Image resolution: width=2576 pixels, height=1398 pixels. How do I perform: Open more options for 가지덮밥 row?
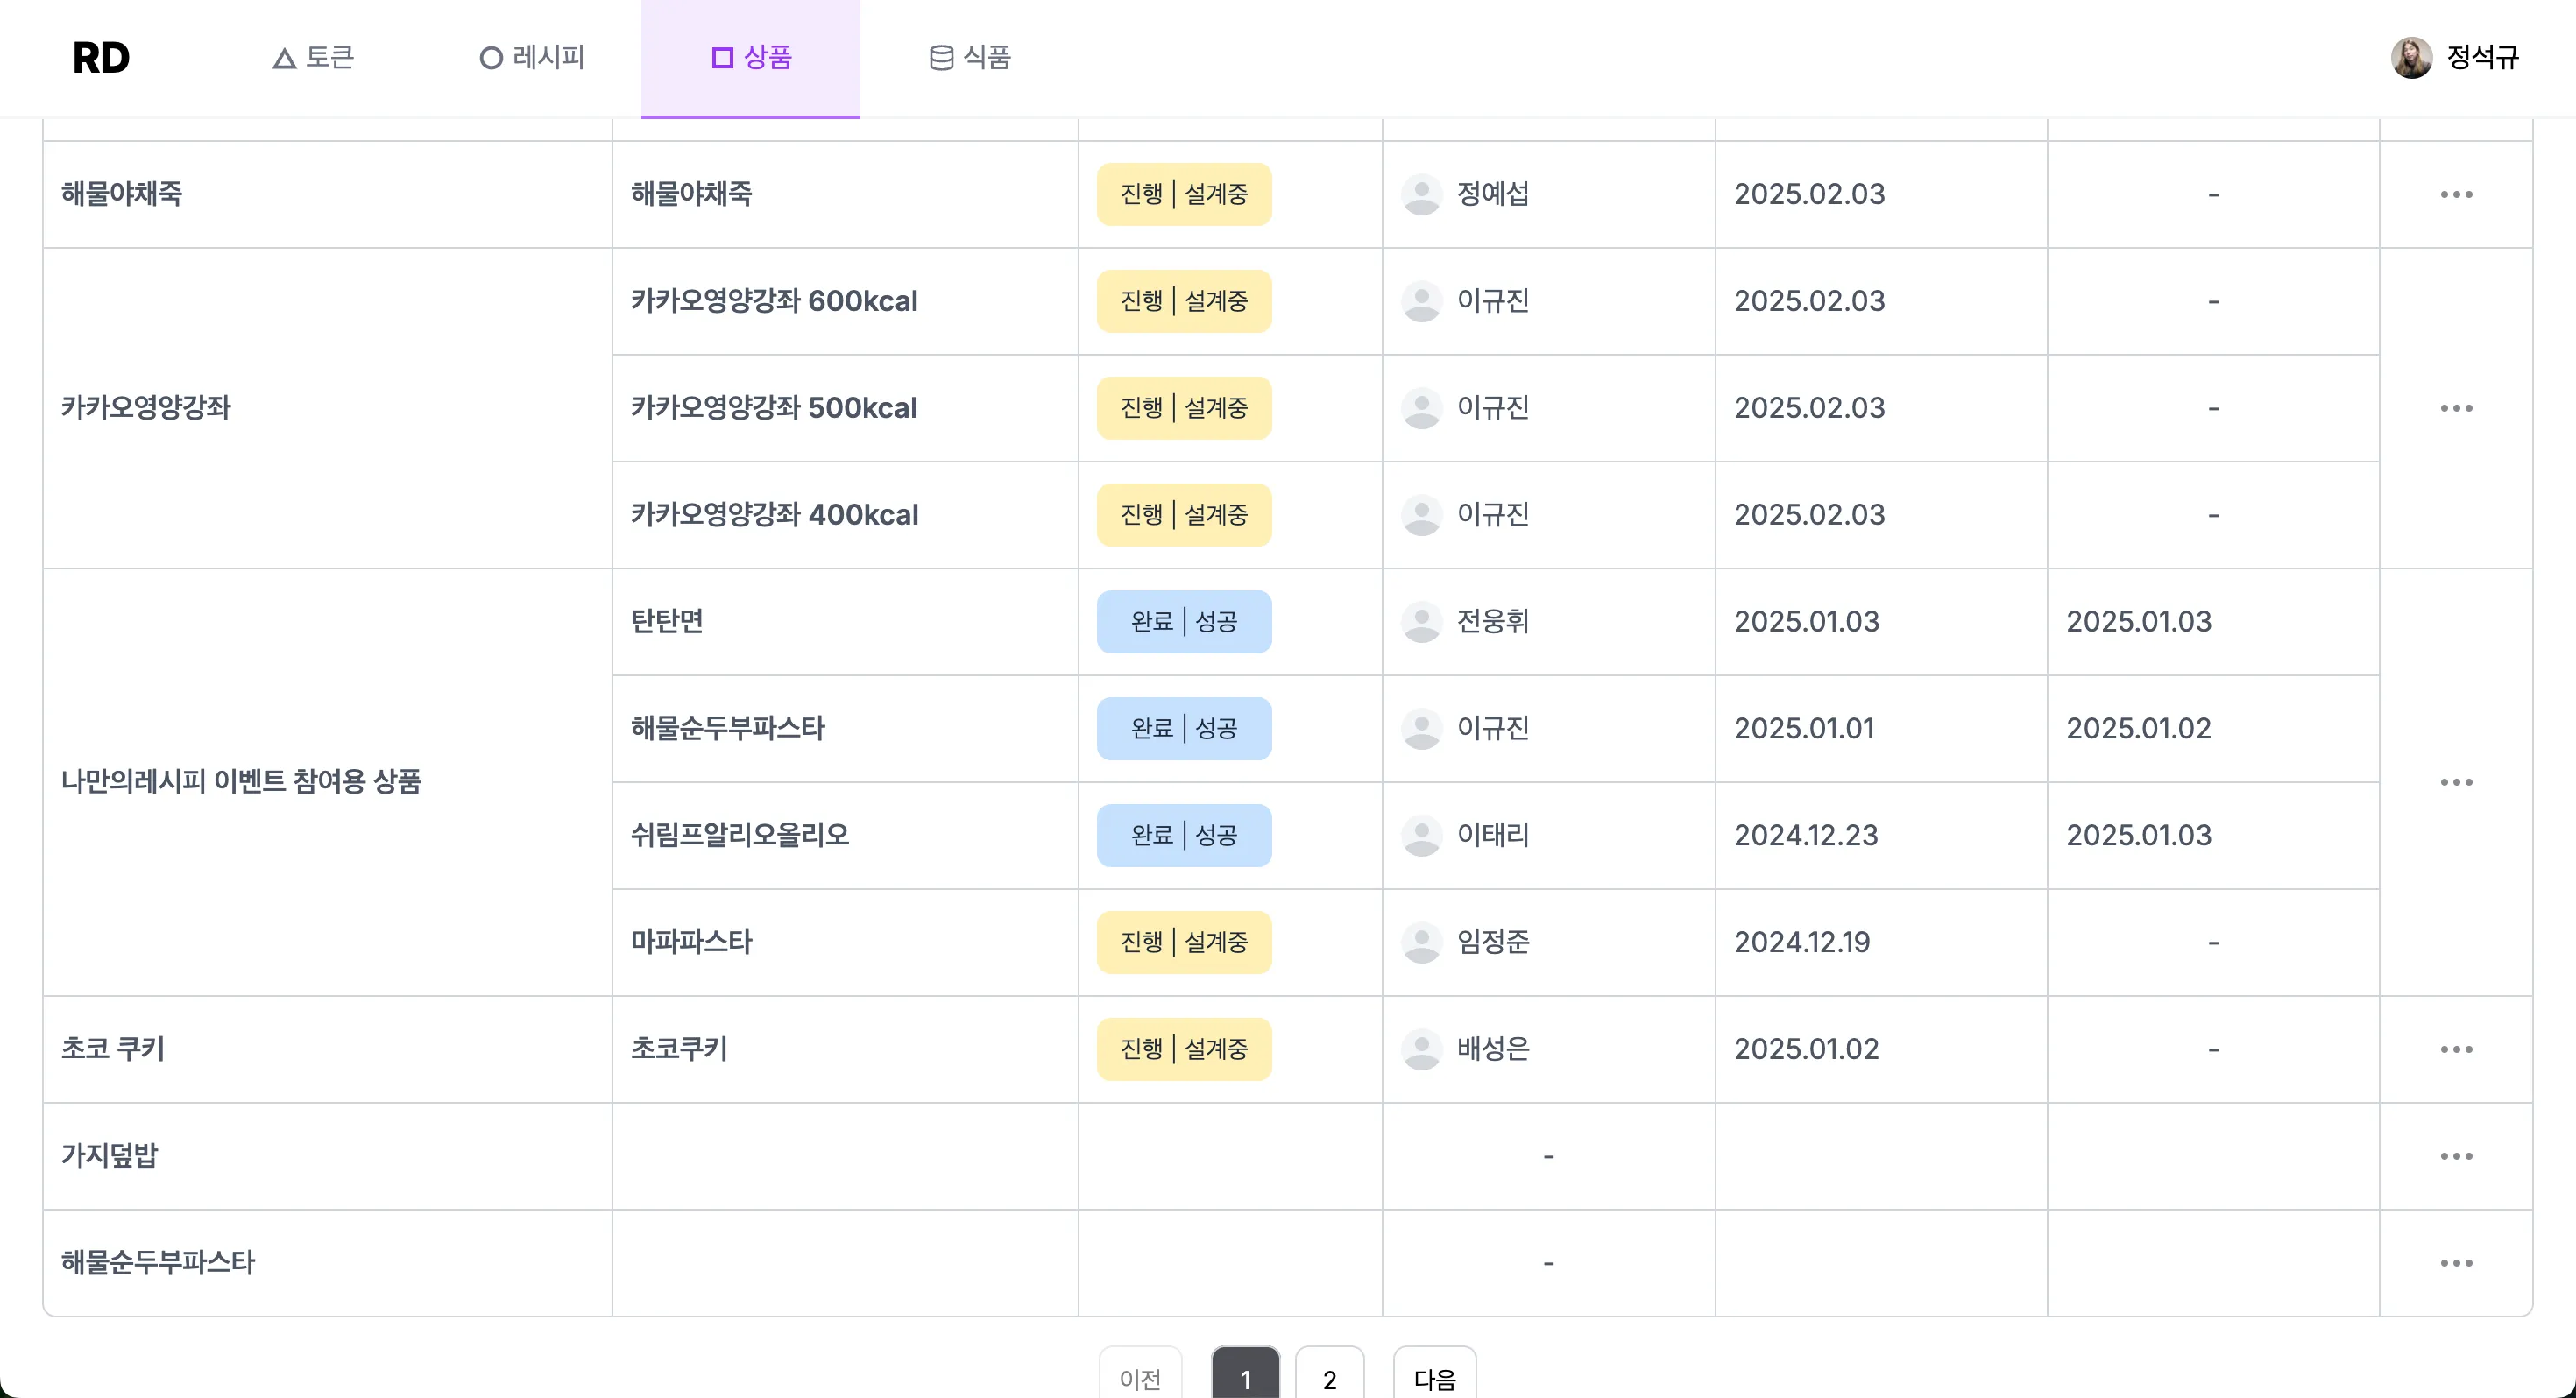tap(2456, 1156)
